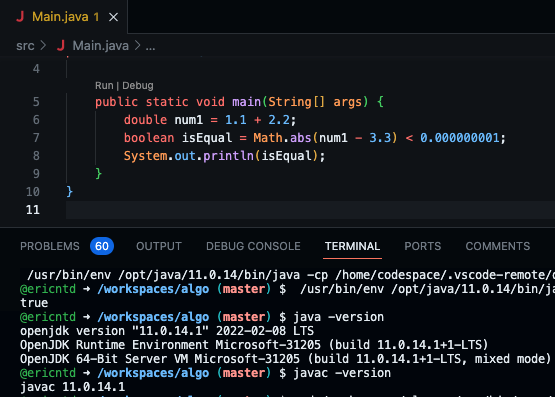Screen dimensions: 555x397
Task: Click the 'main' method name in code
Action: 246,102
